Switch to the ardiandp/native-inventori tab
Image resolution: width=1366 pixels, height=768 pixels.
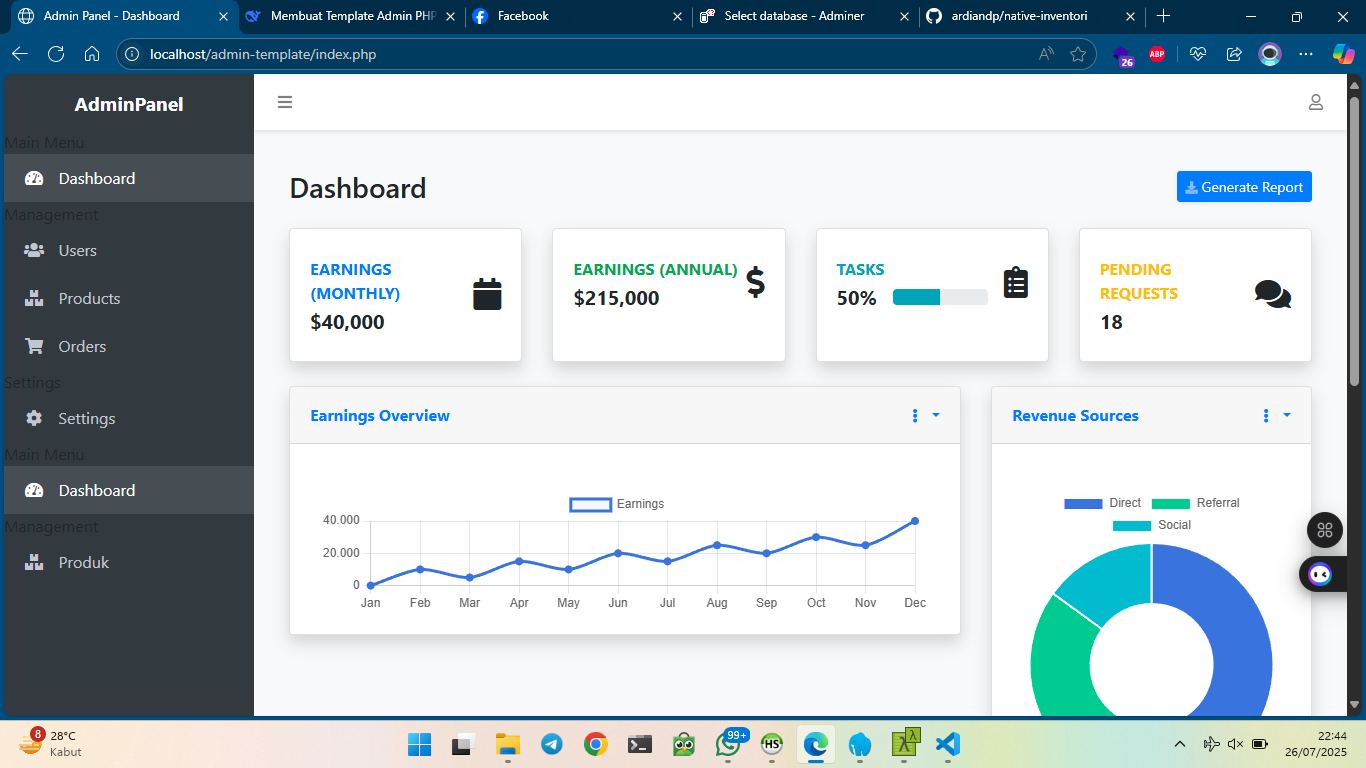[1033, 16]
